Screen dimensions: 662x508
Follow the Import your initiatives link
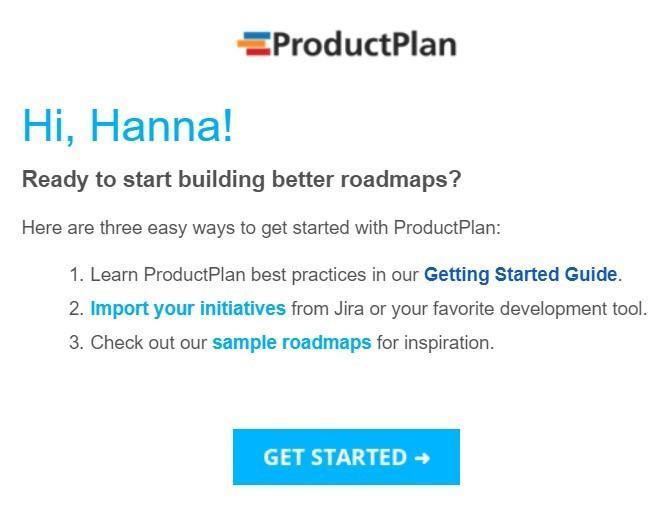[188, 308]
